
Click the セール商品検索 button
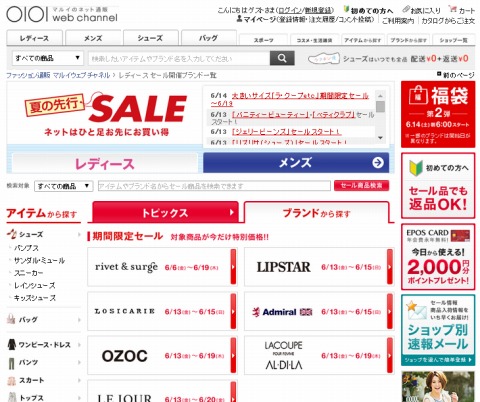tap(362, 186)
